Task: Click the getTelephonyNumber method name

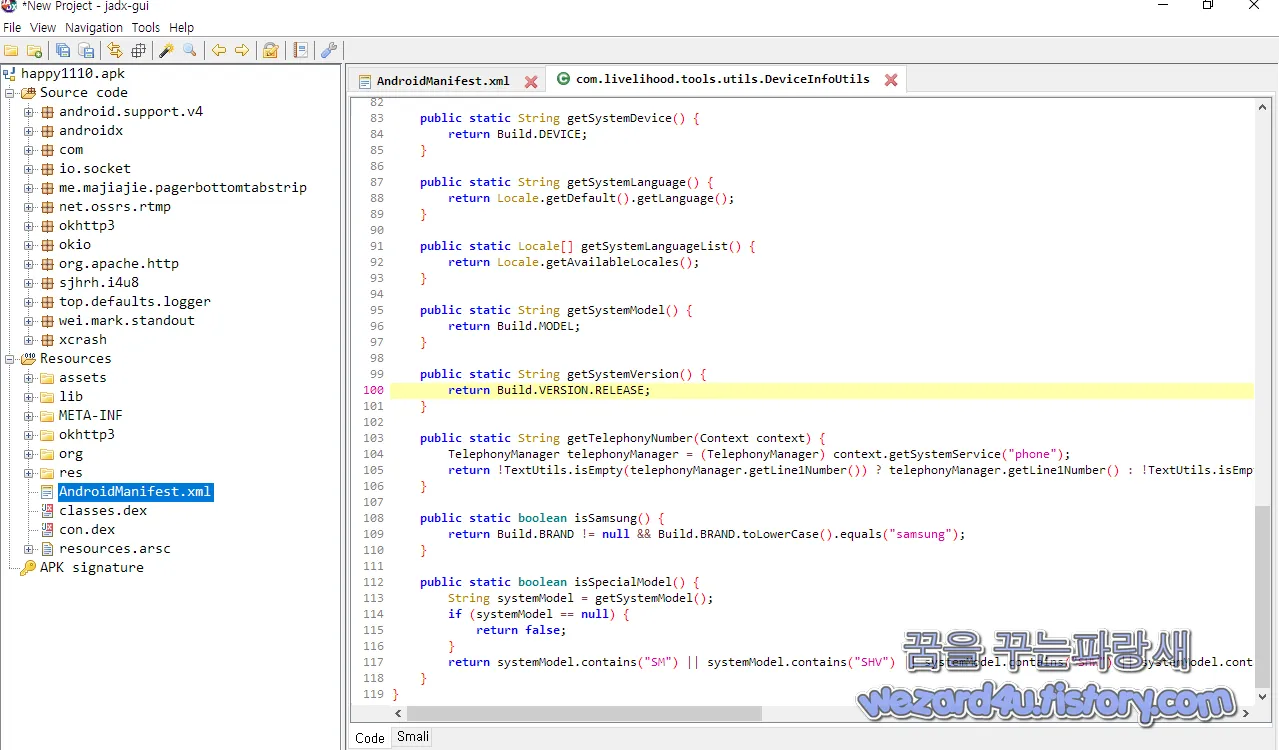Action: [629, 438]
